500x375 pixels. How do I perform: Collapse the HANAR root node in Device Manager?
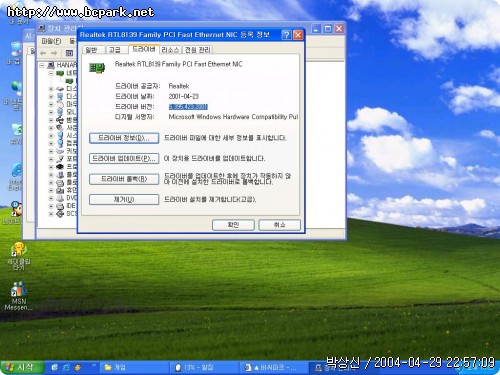click(42, 65)
